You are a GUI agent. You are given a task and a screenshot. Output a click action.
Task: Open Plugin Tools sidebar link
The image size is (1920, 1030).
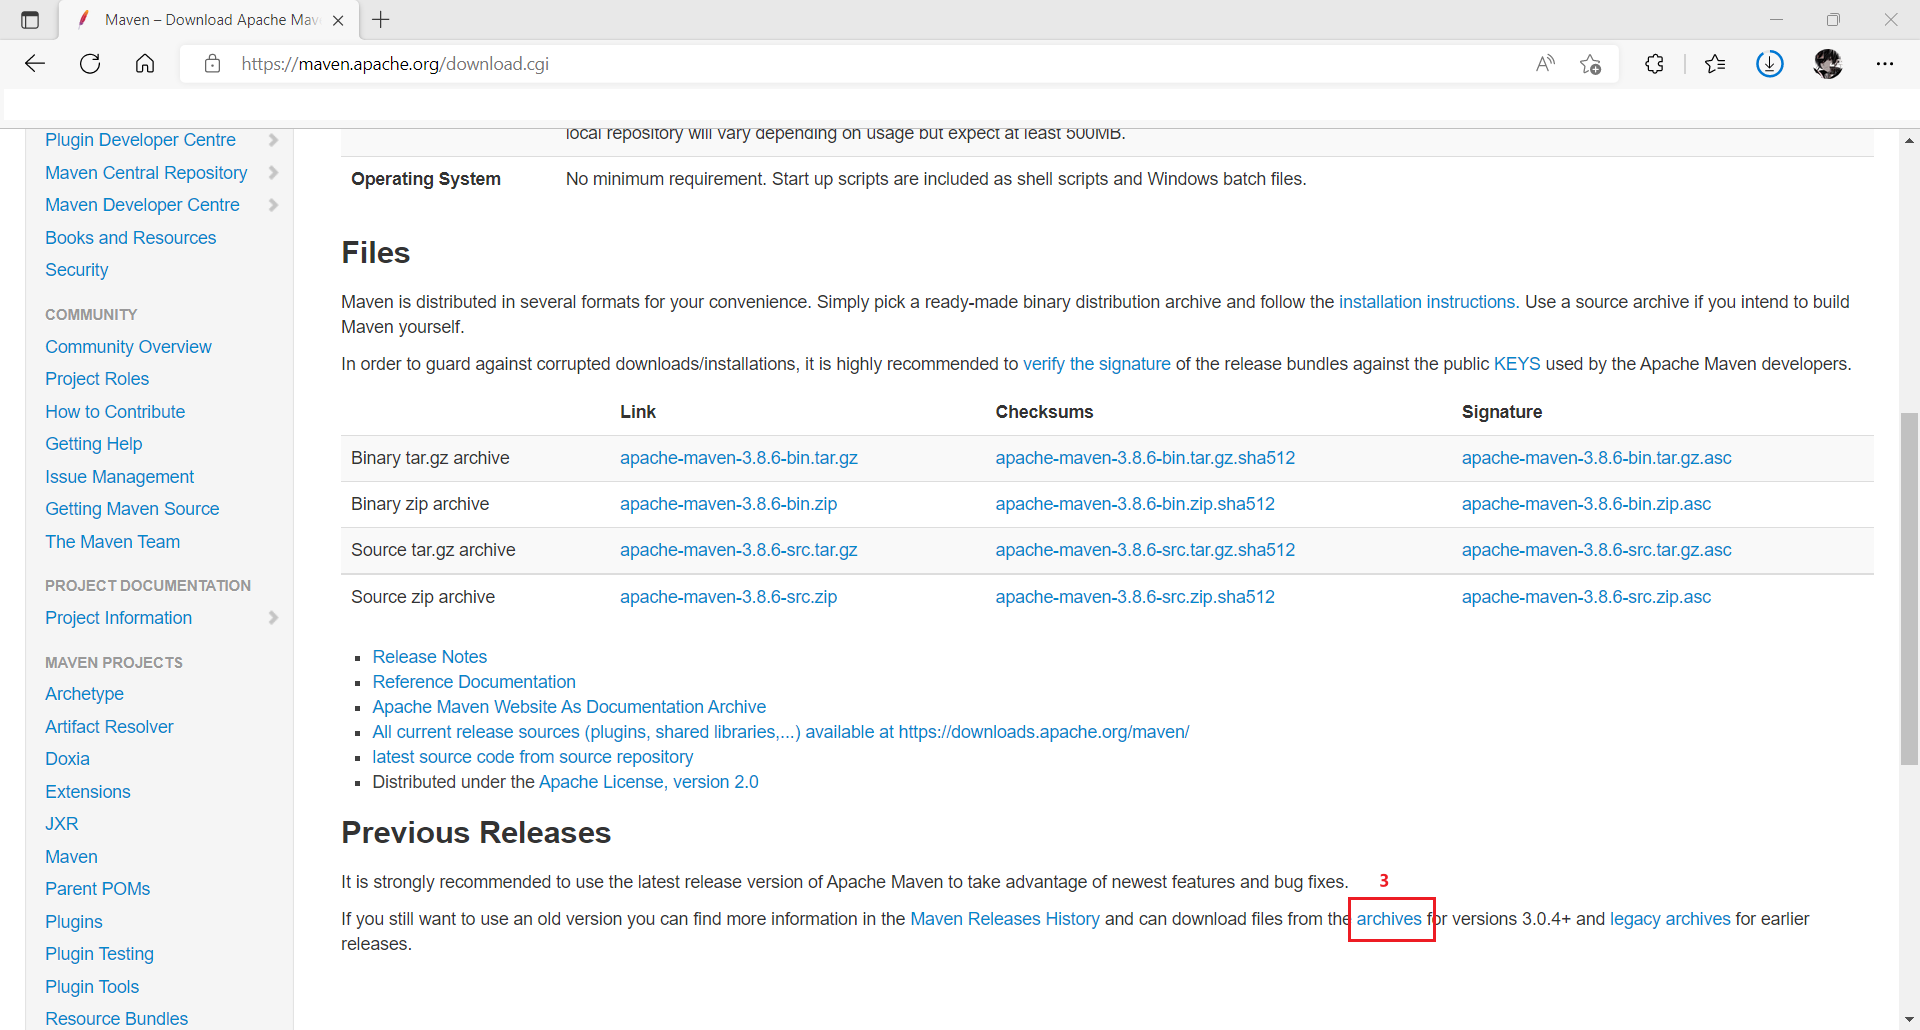[92, 987]
